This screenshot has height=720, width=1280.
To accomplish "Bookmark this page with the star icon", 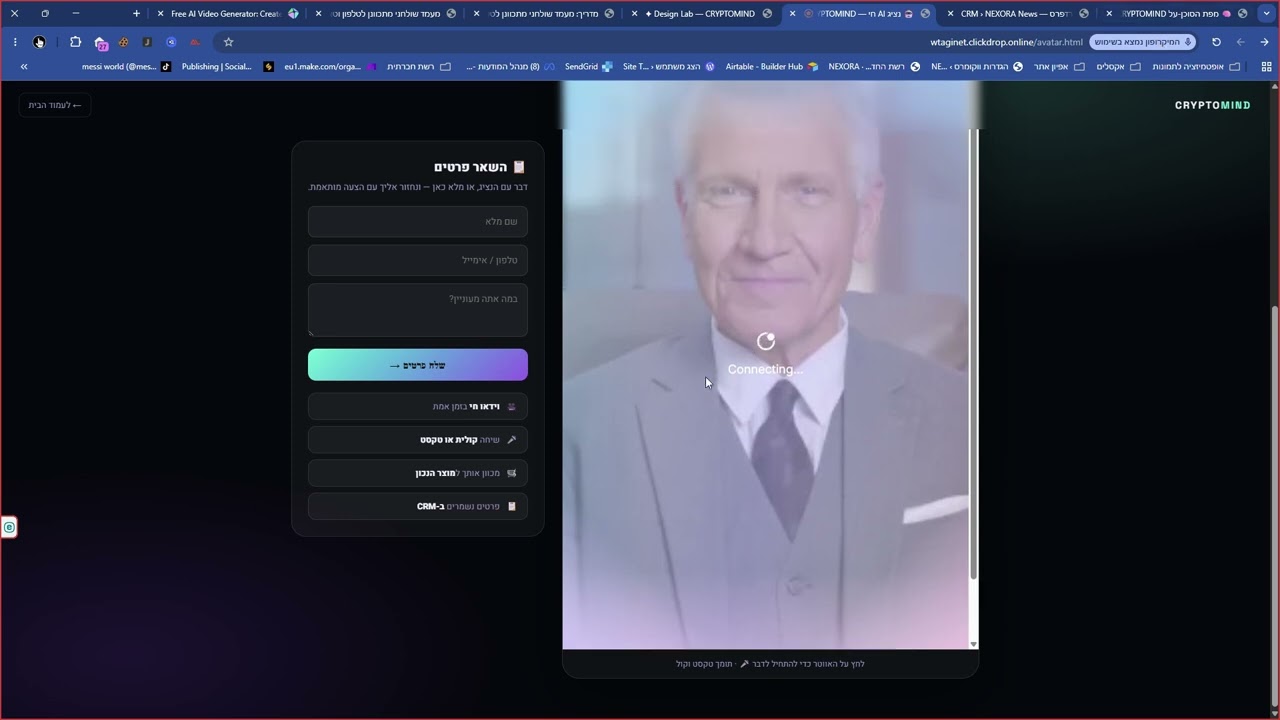I will 228,42.
